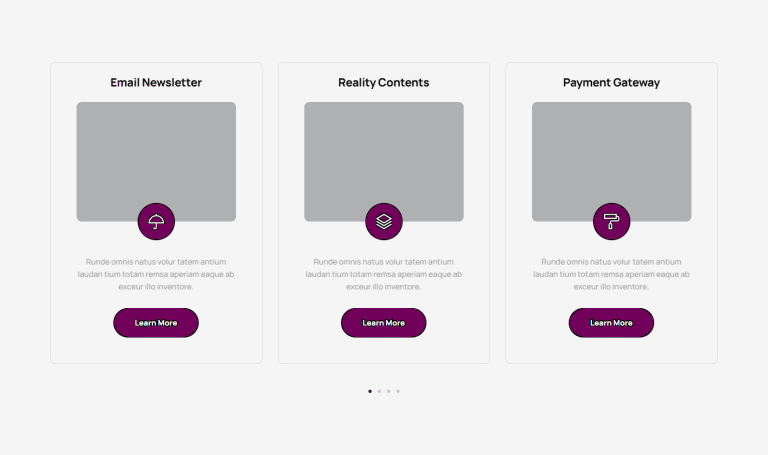The width and height of the screenshot is (768, 455).
Task: Jump to the third carousel slide dot
Action: (x=388, y=391)
